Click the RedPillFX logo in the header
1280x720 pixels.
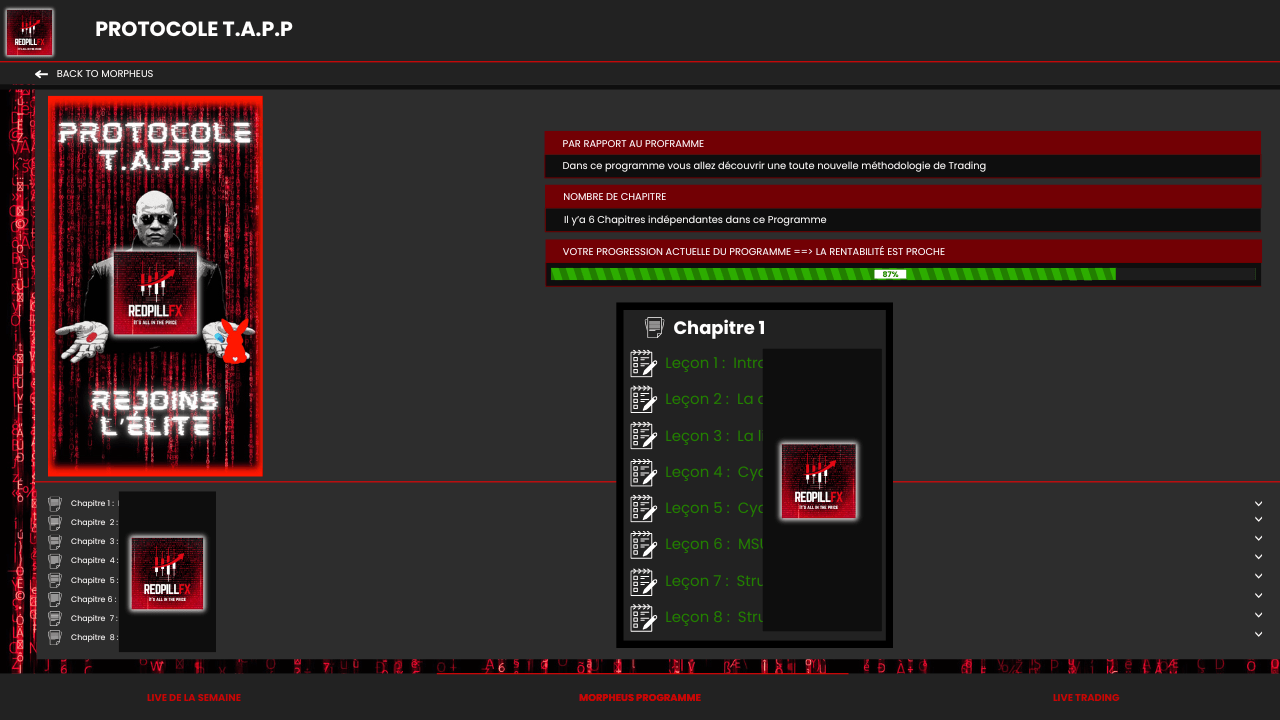pyautogui.click(x=29, y=32)
